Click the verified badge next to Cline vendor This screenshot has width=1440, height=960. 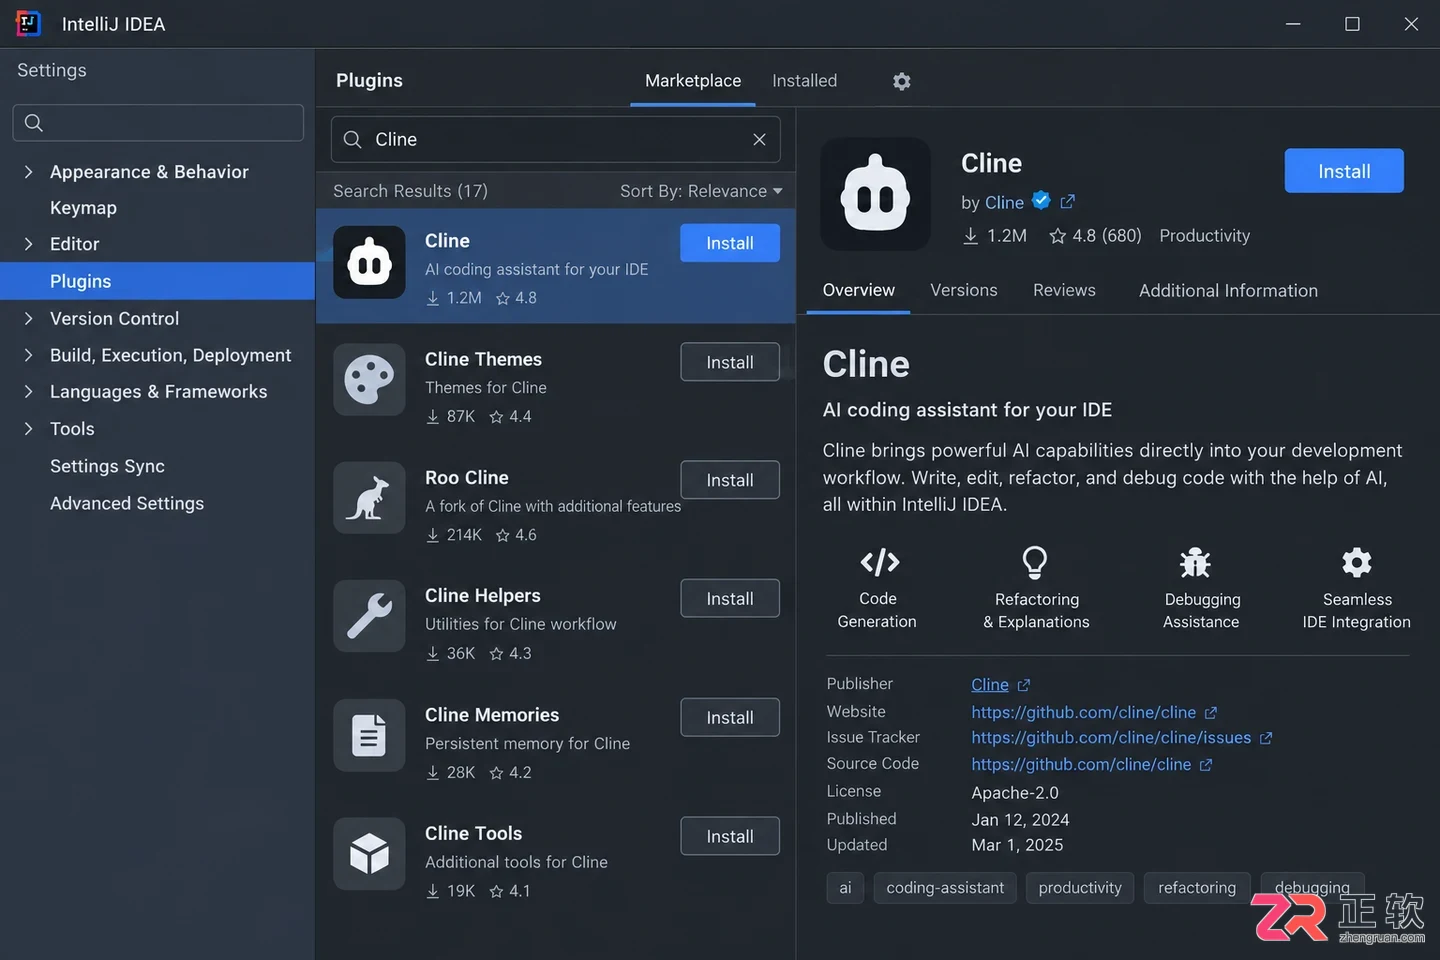(1041, 200)
